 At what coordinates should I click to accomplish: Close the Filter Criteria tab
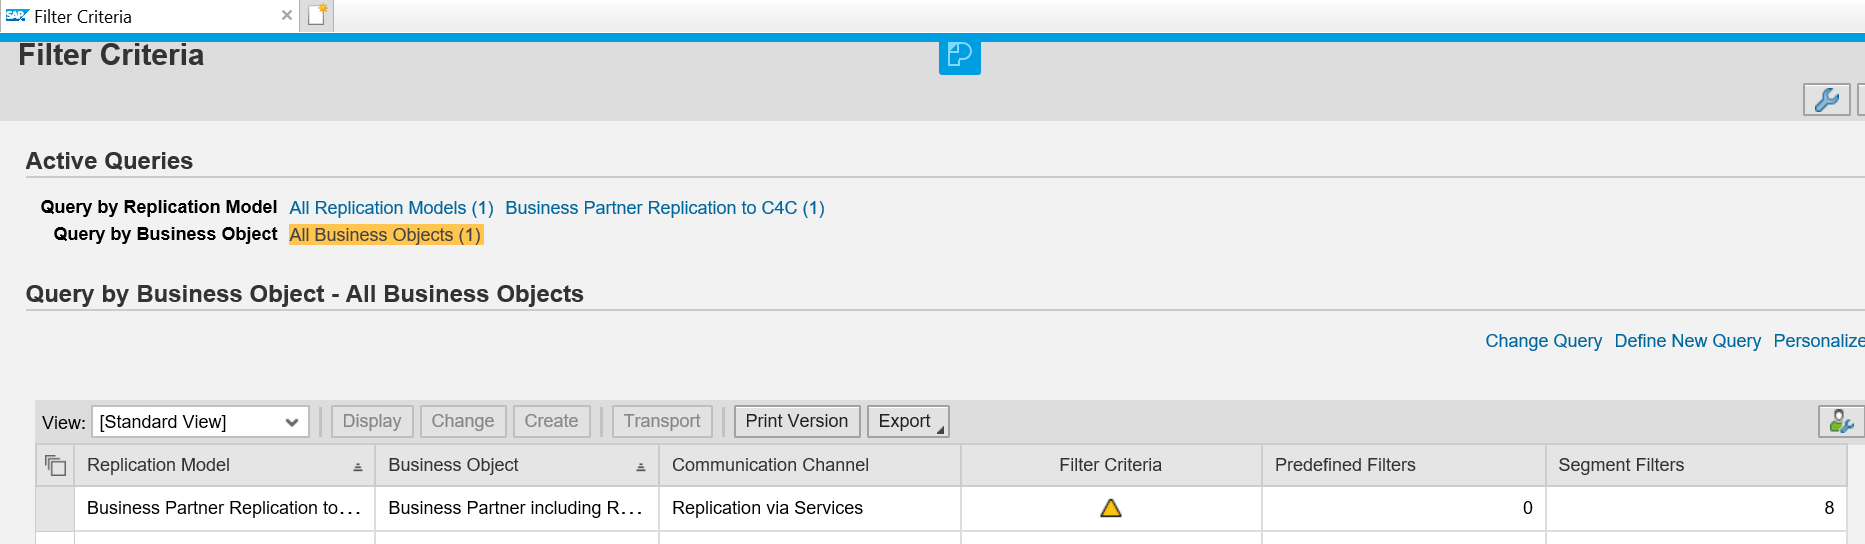coord(287,16)
